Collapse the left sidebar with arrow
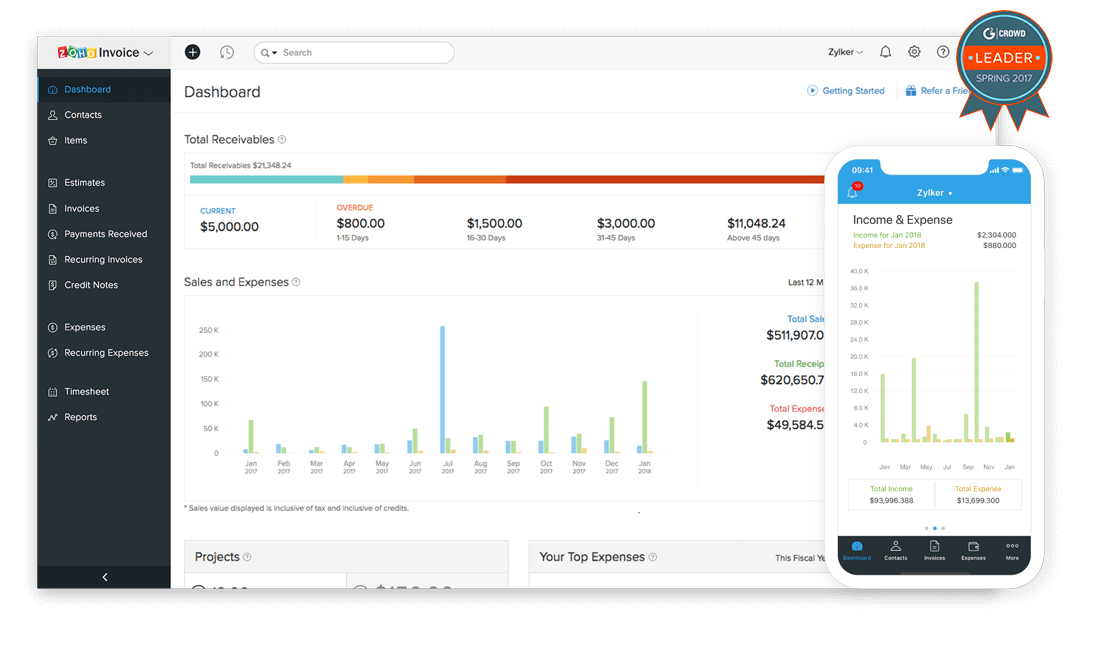Screen dimensions: 1102x655 pyautogui.click(x=104, y=577)
